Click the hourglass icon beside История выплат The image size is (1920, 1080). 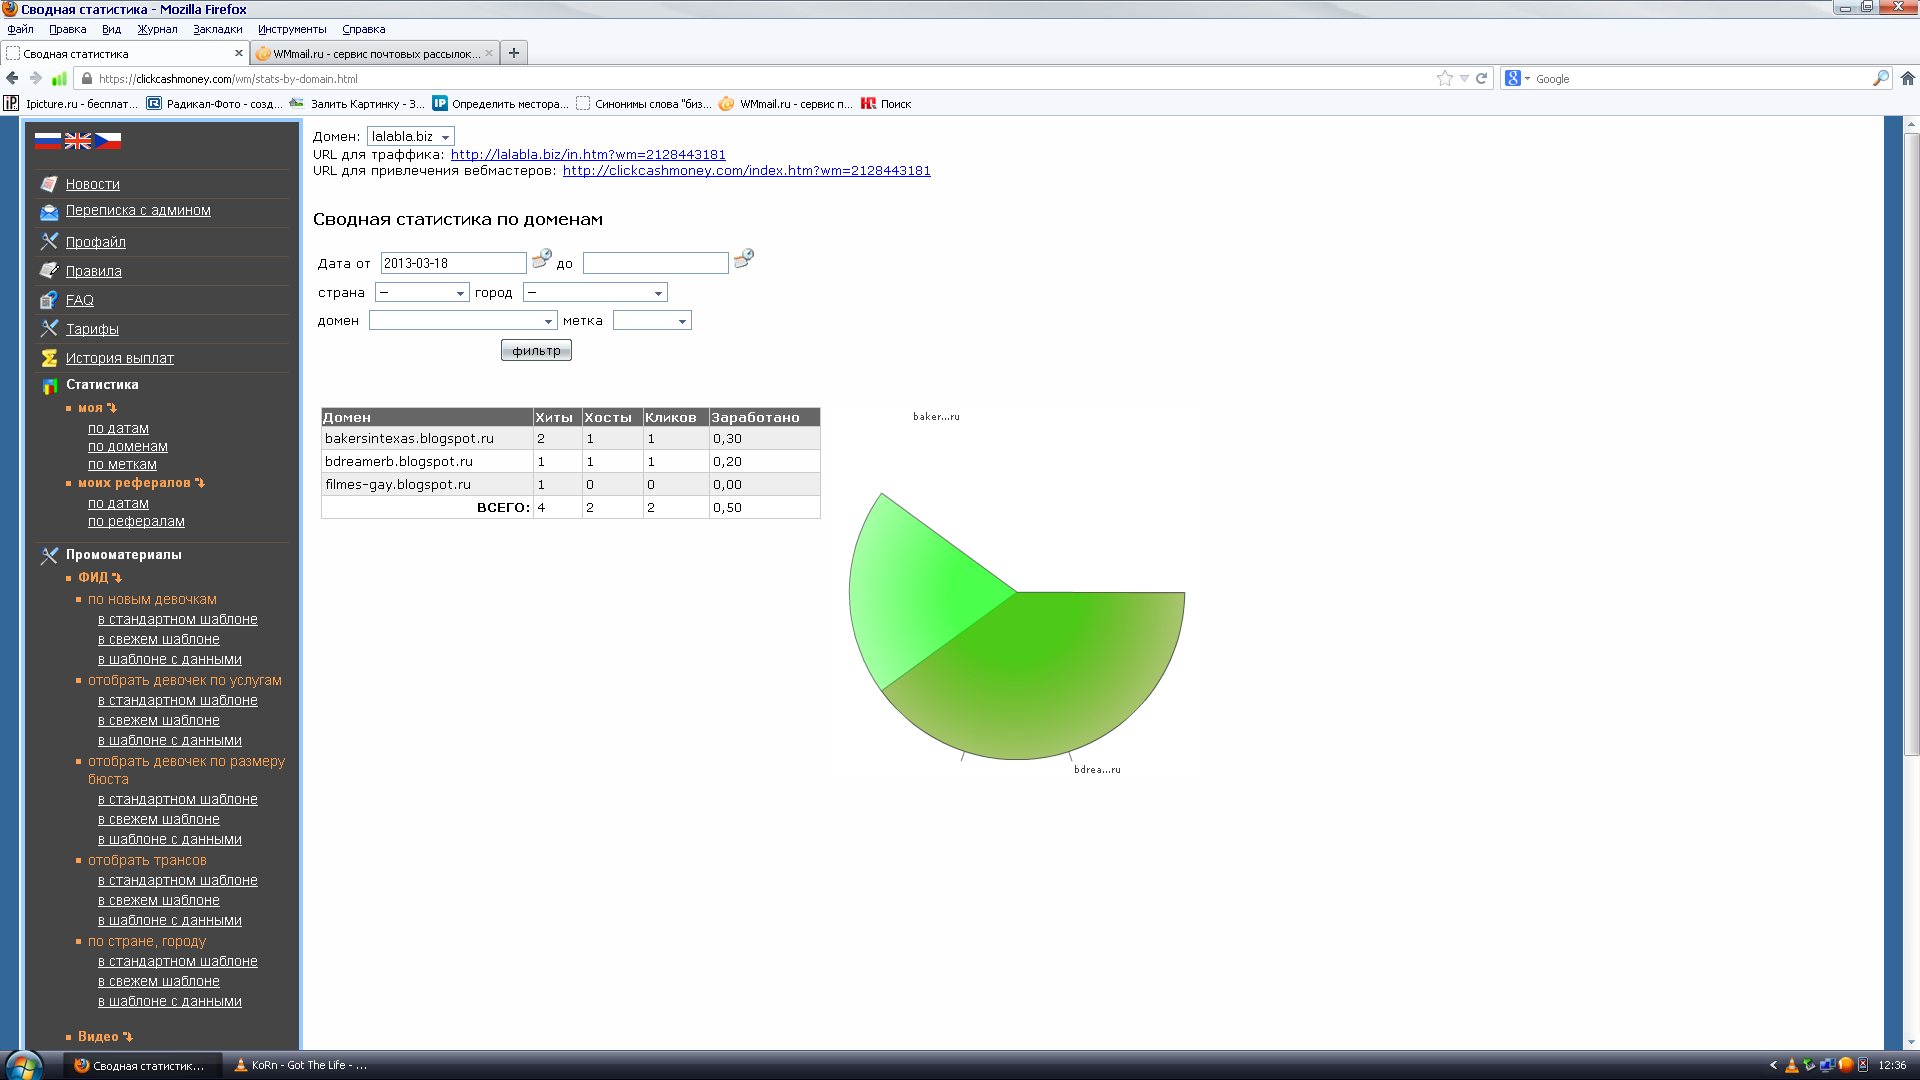pos(49,358)
